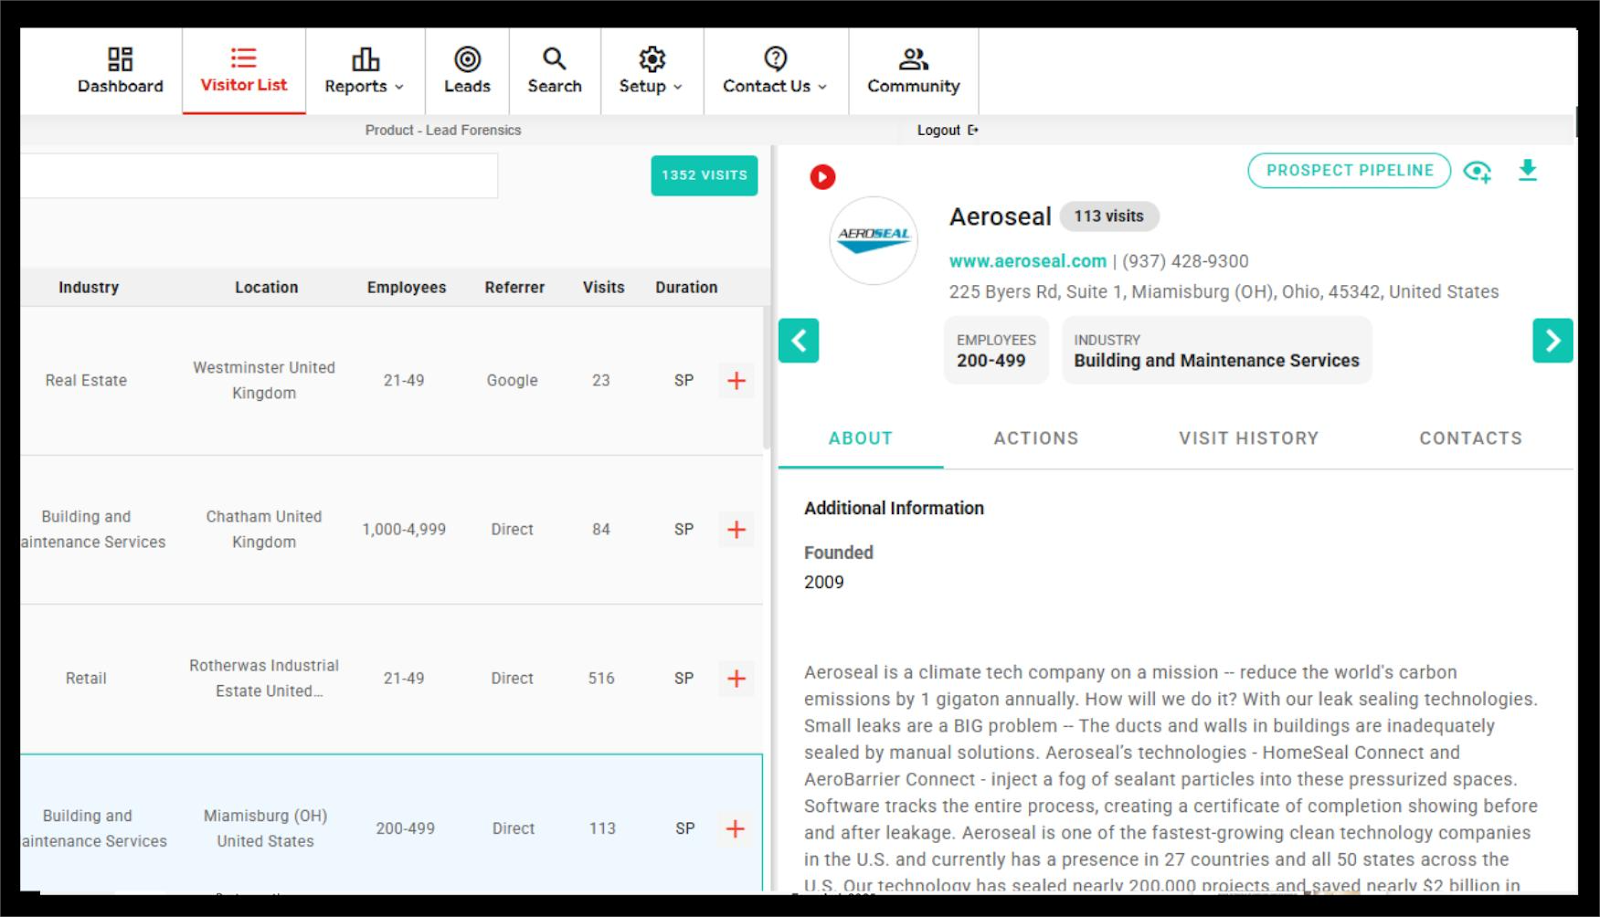Click plus icon in Miamisburg (OH) row
The image size is (1600, 917).
(735, 829)
